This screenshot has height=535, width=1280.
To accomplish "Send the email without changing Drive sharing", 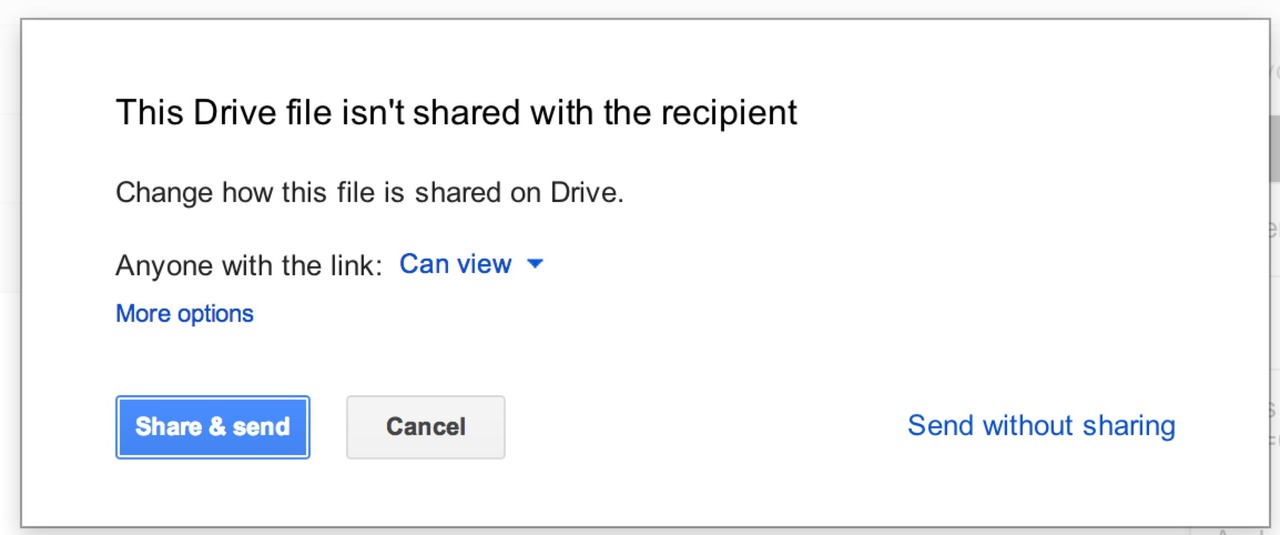I will pyautogui.click(x=1041, y=426).
